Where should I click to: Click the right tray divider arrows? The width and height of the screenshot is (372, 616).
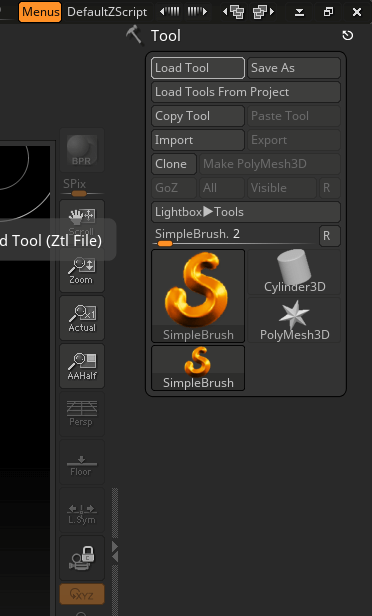[115, 552]
